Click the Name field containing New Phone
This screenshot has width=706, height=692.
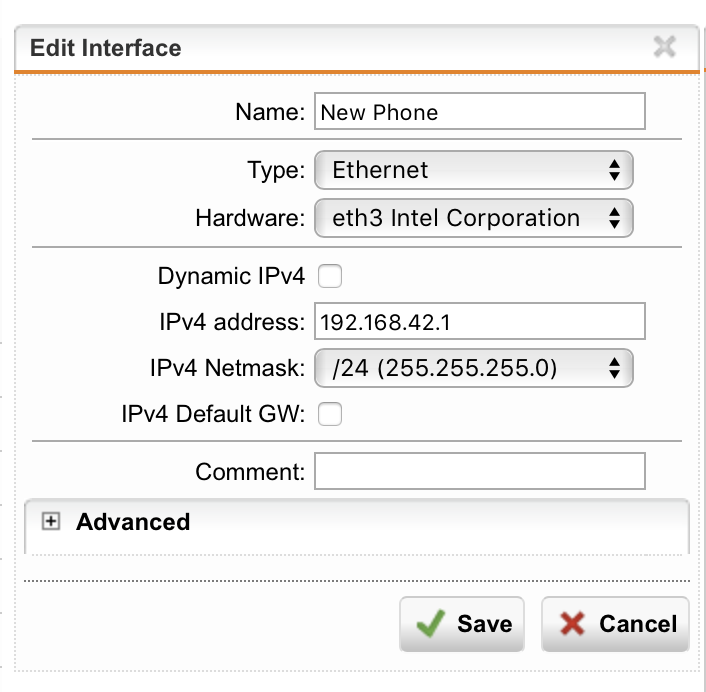pos(480,112)
